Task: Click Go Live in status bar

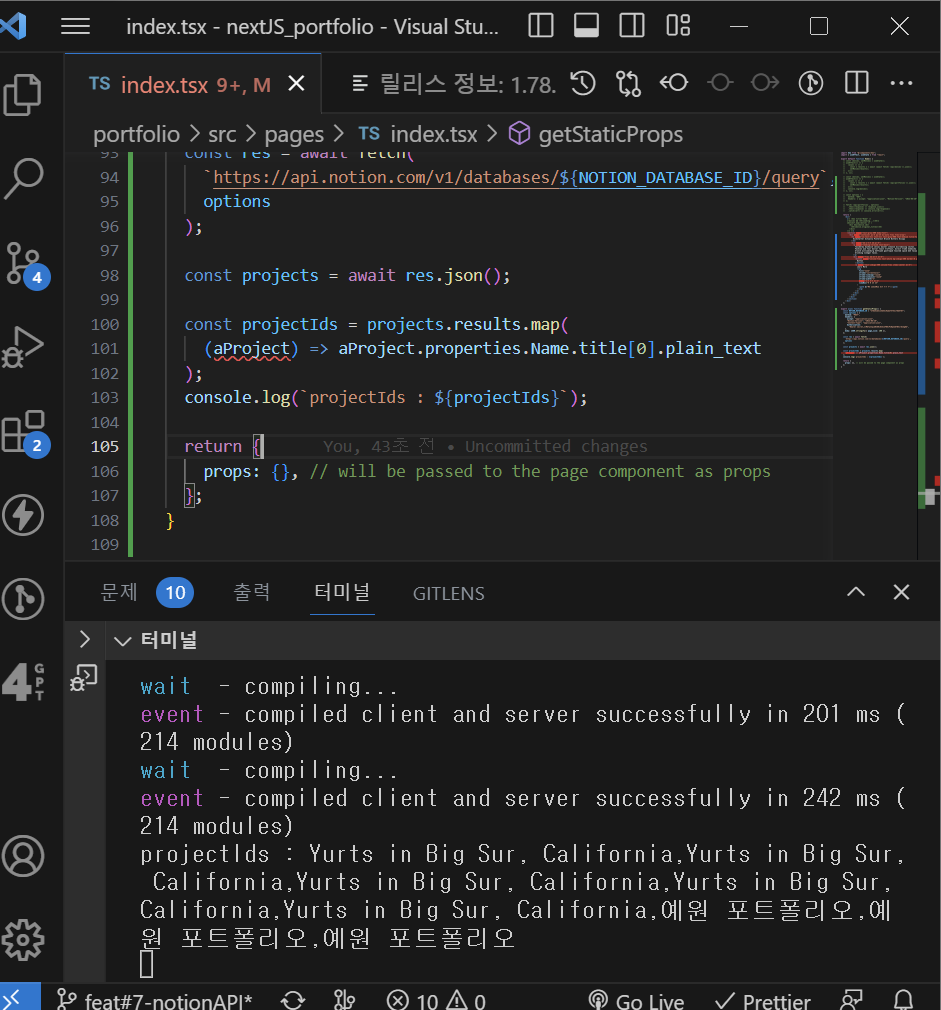Action: (x=636, y=1000)
